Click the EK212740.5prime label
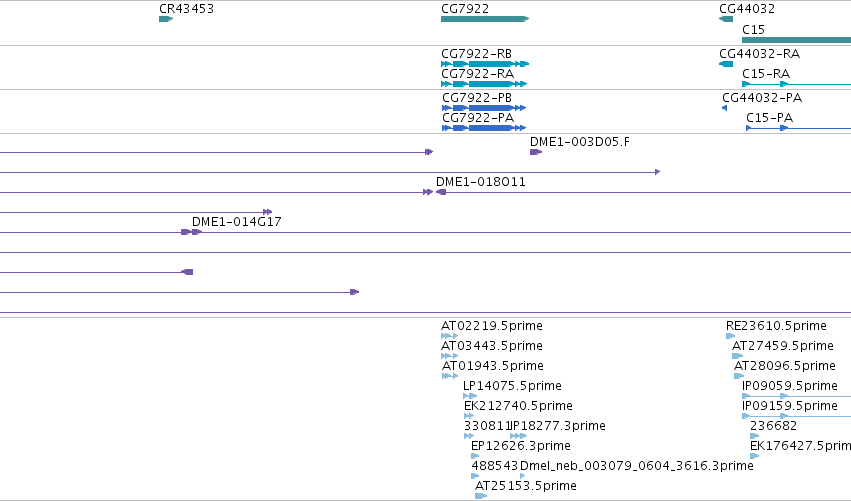 [x=518, y=406]
